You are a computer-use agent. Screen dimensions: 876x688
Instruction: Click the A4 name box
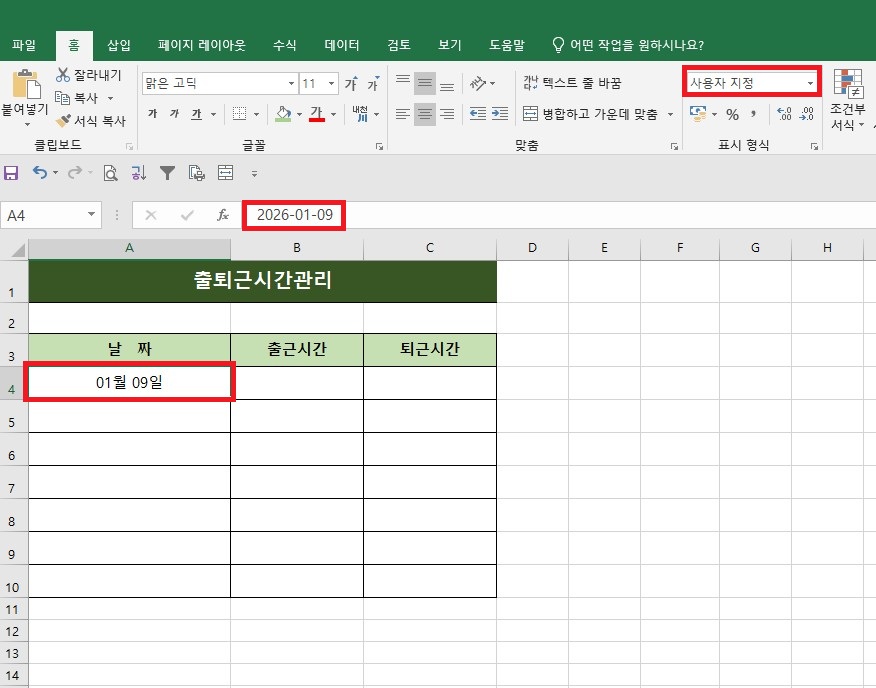click(51, 215)
